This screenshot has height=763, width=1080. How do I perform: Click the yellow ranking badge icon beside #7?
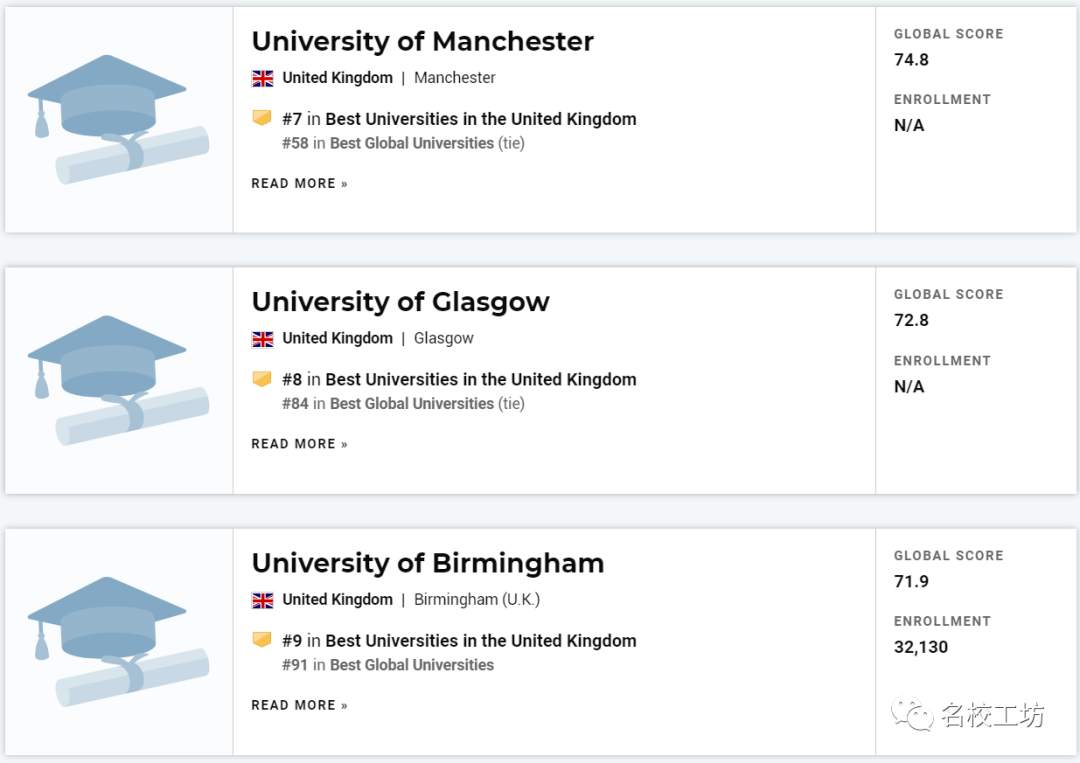click(262, 118)
